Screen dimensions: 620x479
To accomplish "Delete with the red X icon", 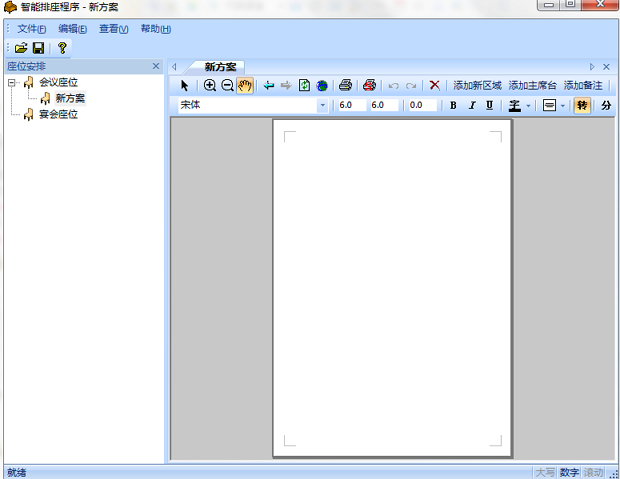I will (435, 85).
